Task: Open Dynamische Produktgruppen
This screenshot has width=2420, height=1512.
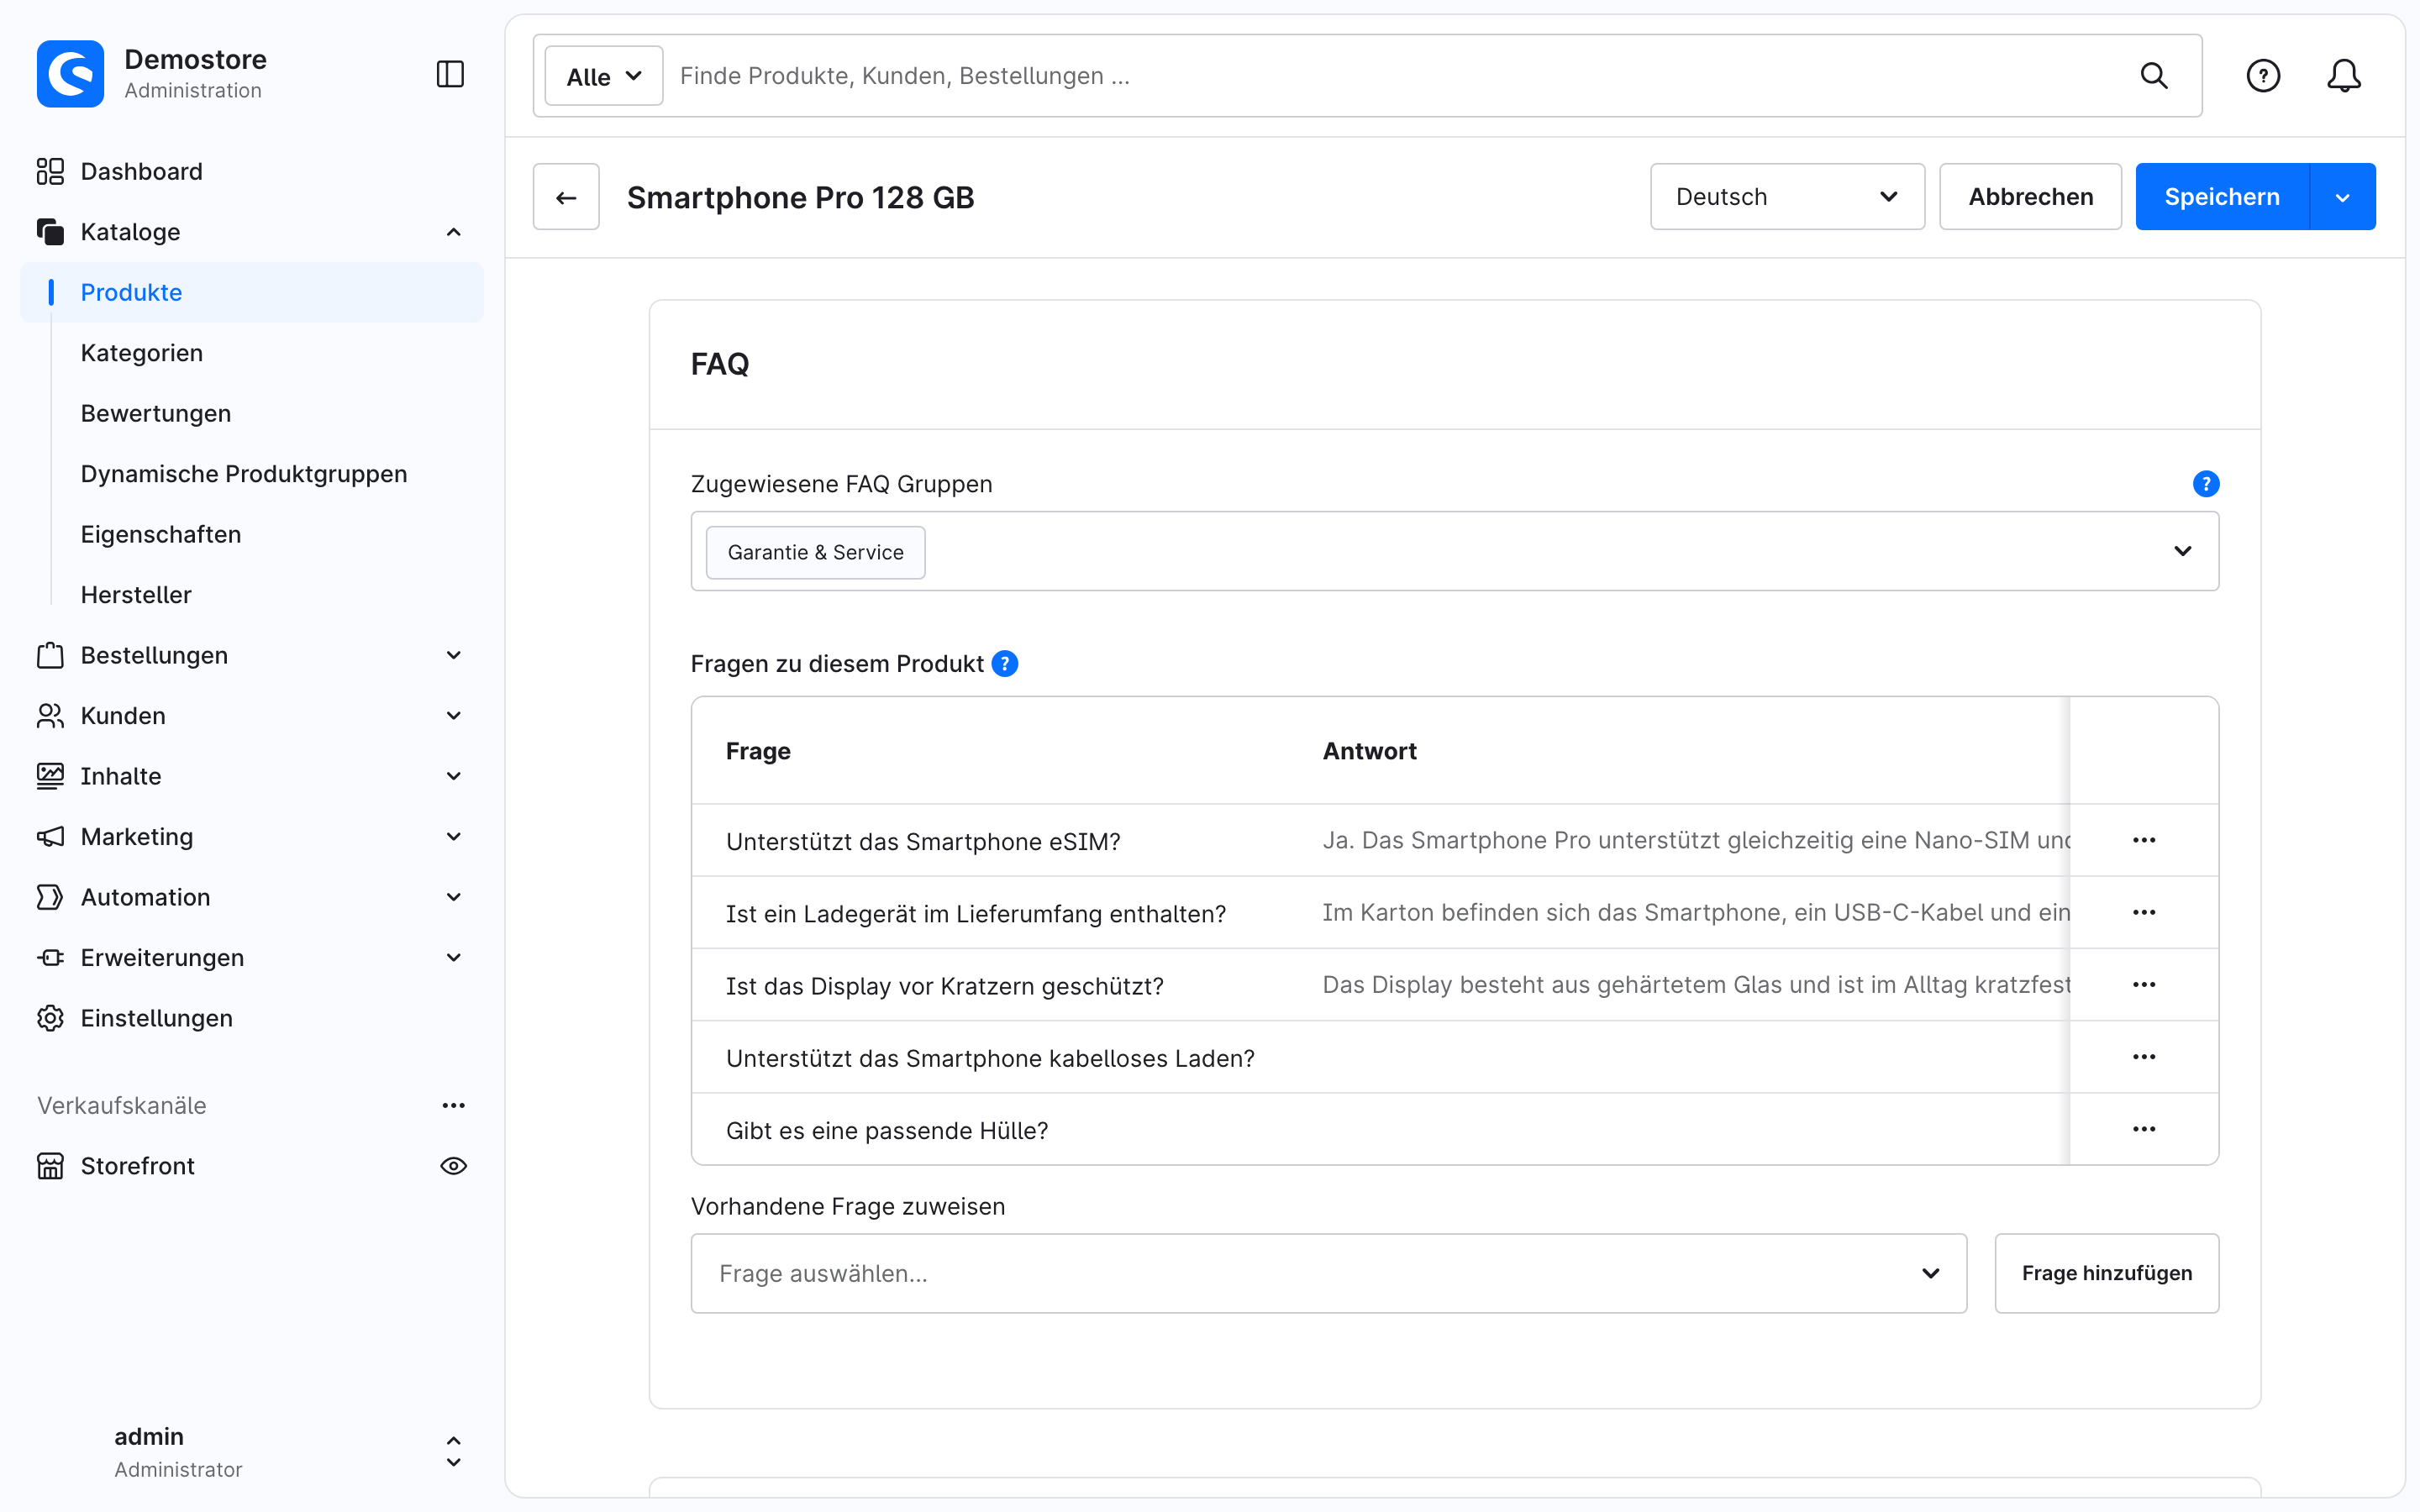Action: click(x=244, y=474)
